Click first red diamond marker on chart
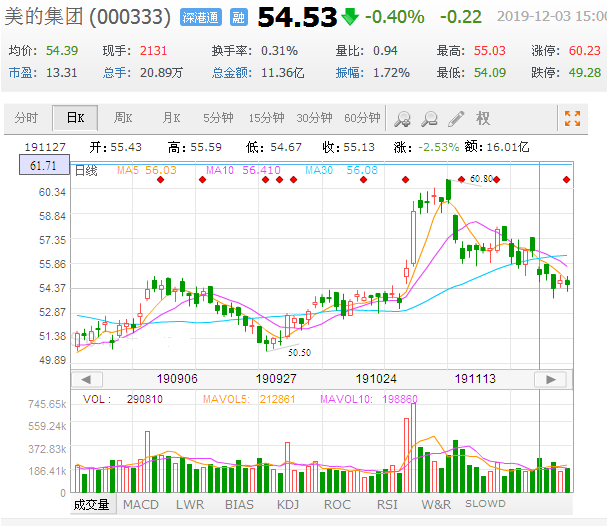 [x=160, y=180]
